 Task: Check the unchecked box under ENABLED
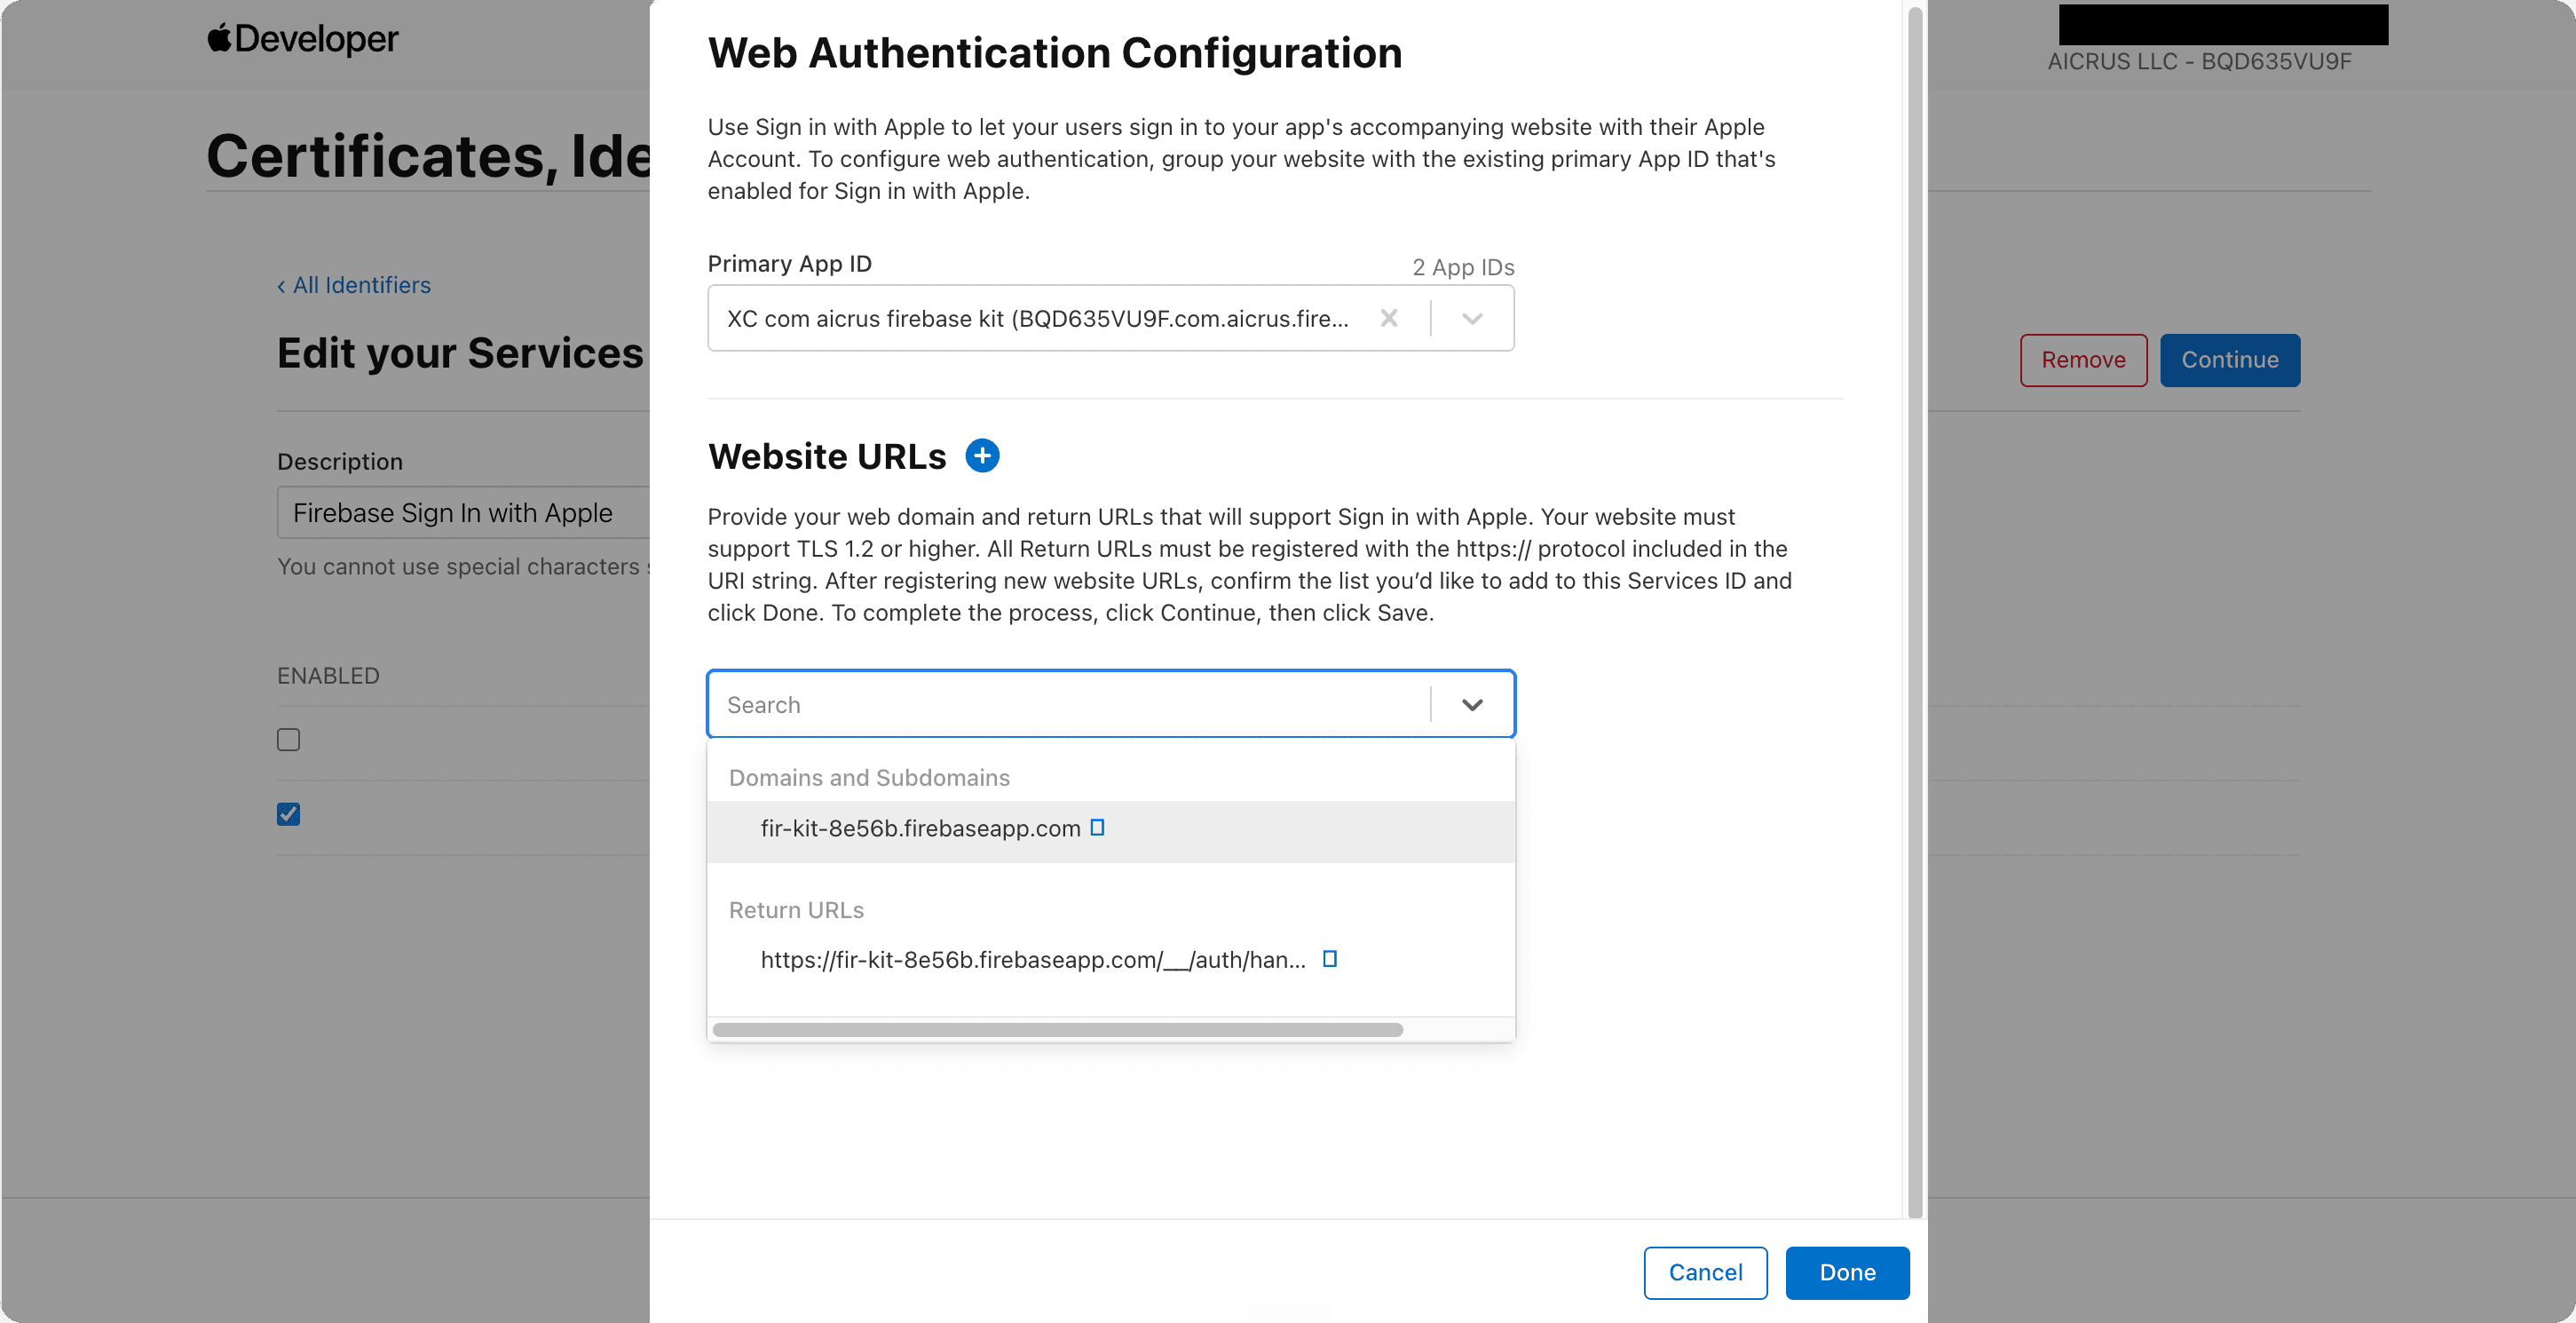[288, 740]
